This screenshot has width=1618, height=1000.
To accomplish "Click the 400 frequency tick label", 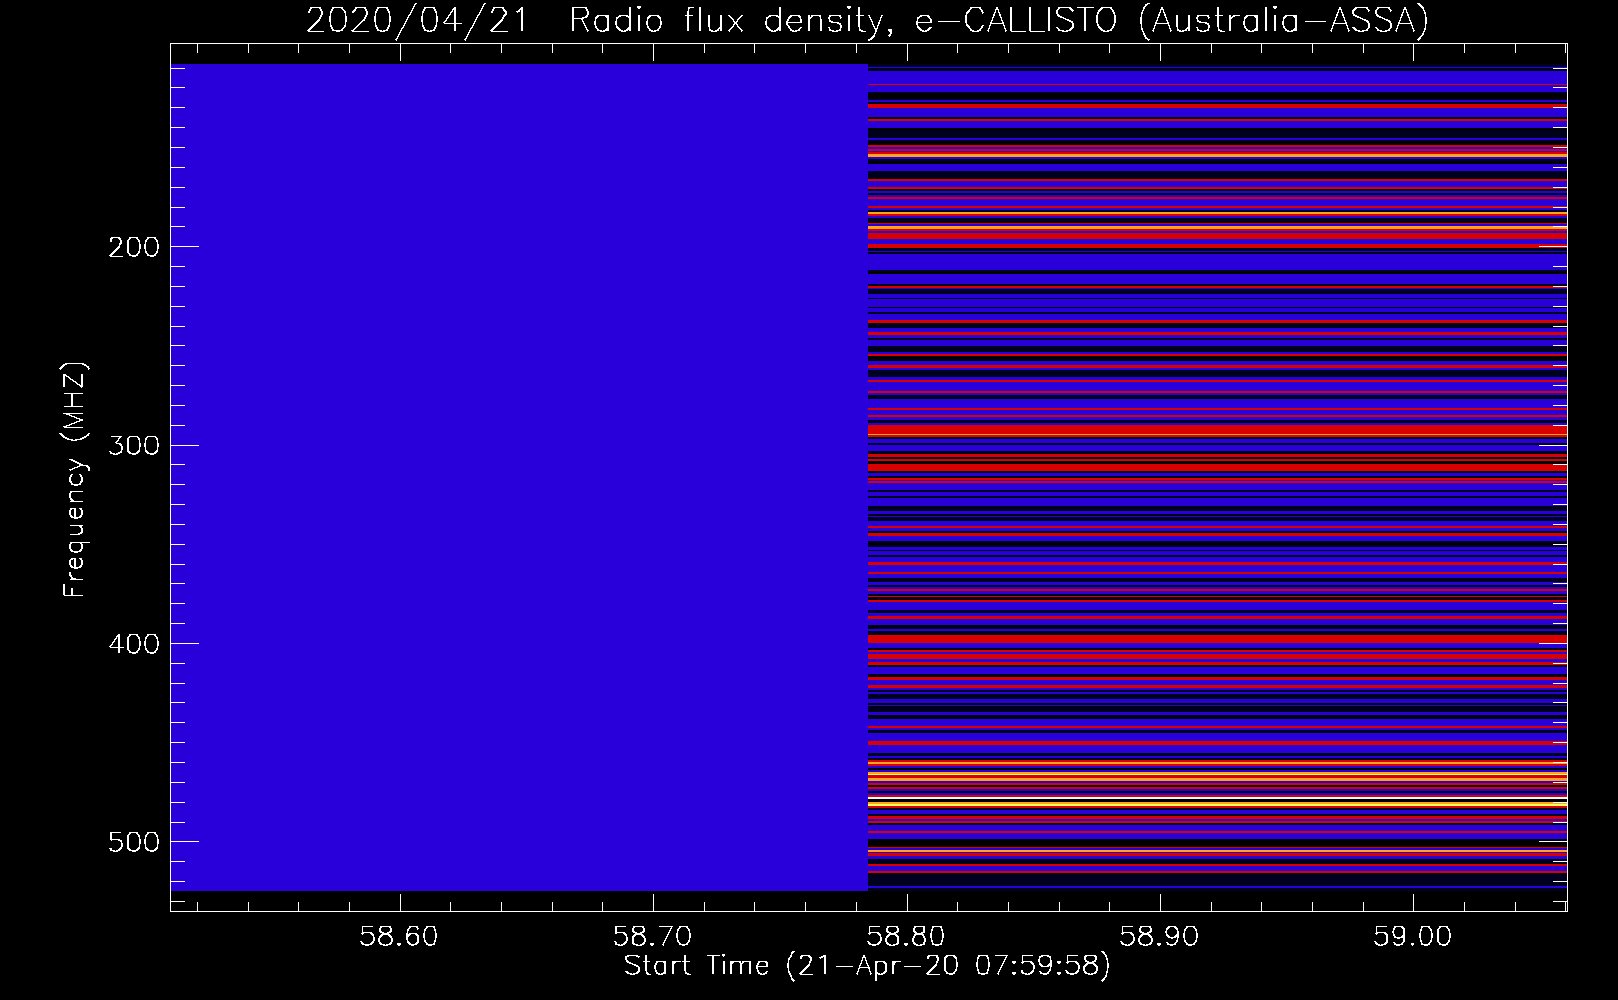I will pos(133,644).
